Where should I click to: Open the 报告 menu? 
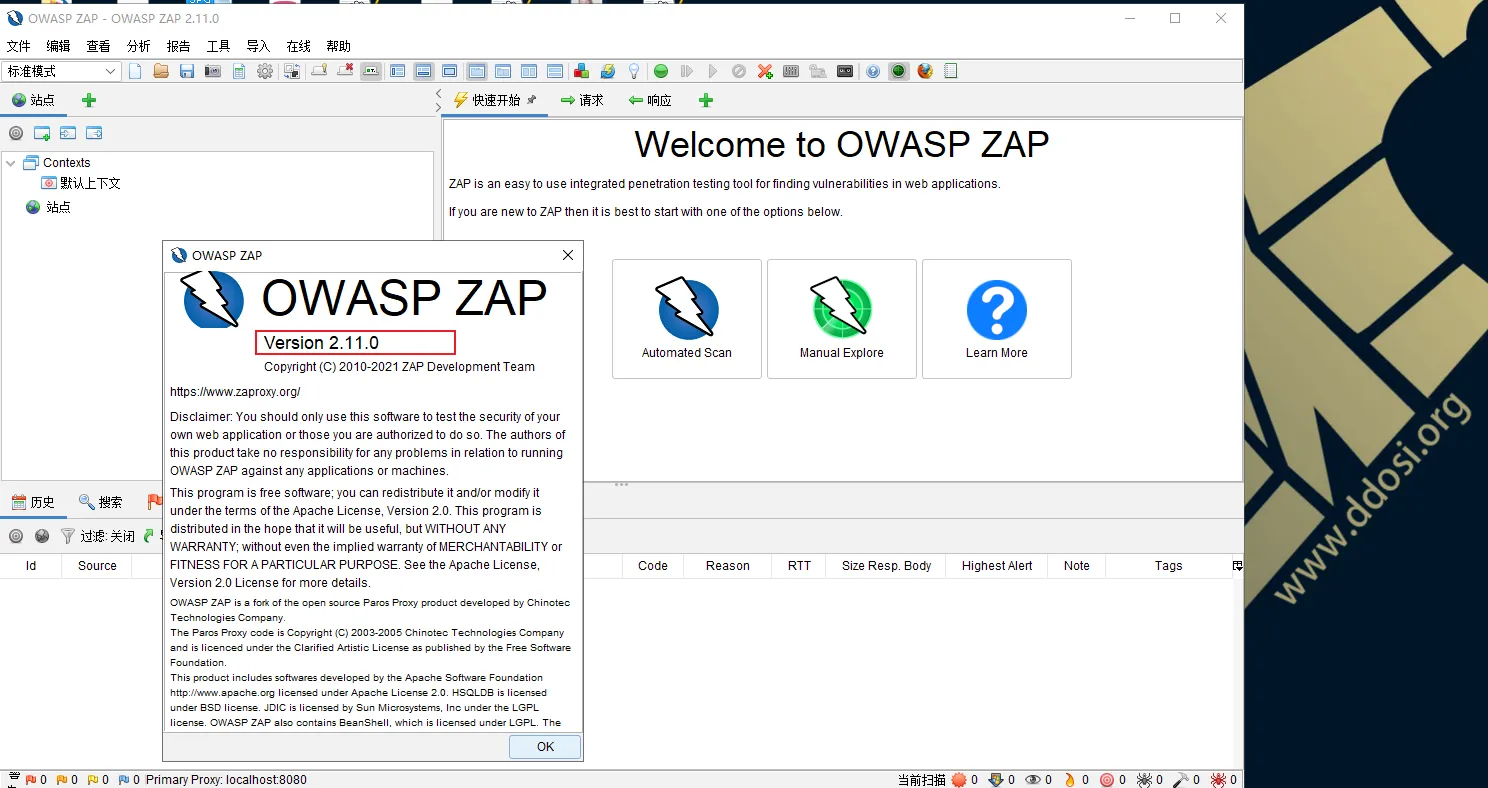pos(179,46)
